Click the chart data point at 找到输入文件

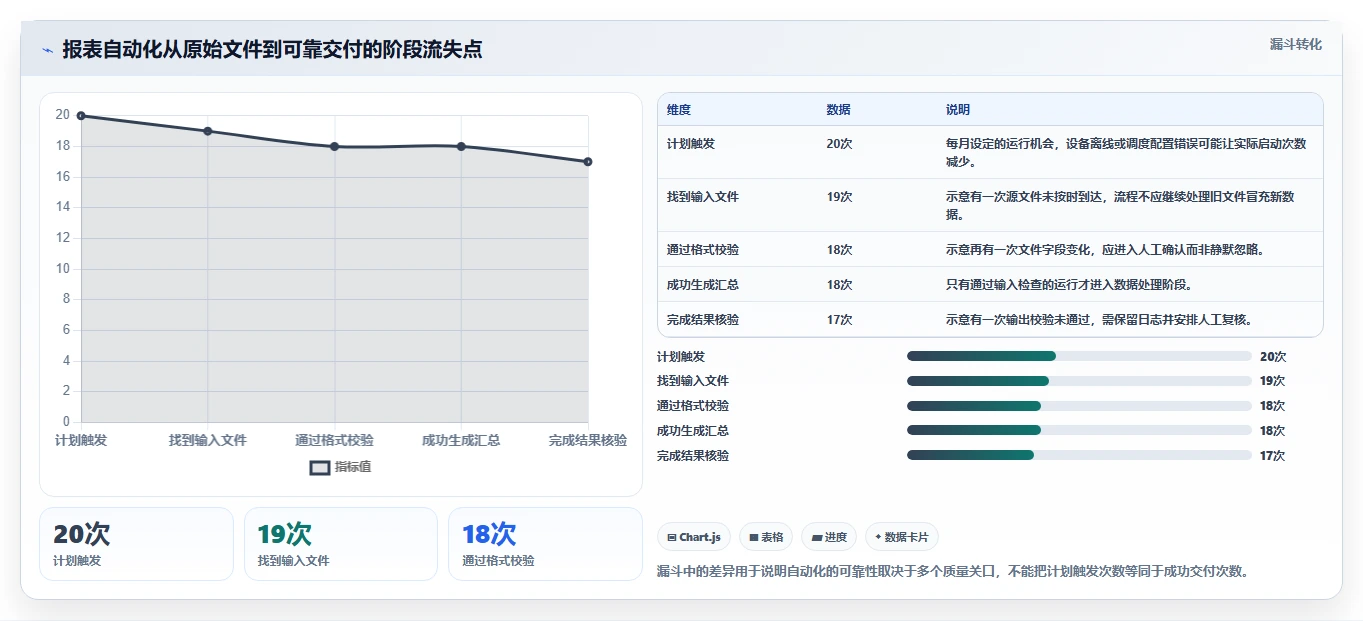tap(208, 131)
